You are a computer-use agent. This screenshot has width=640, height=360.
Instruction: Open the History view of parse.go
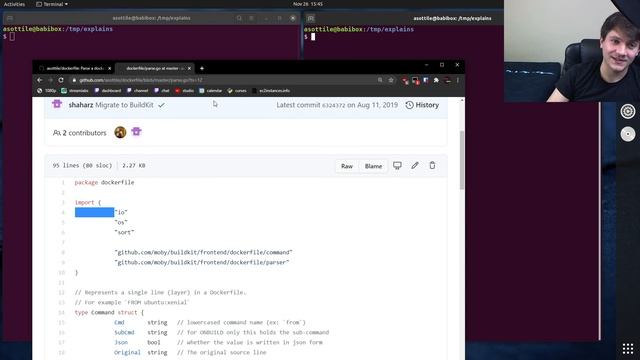click(x=422, y=105)
